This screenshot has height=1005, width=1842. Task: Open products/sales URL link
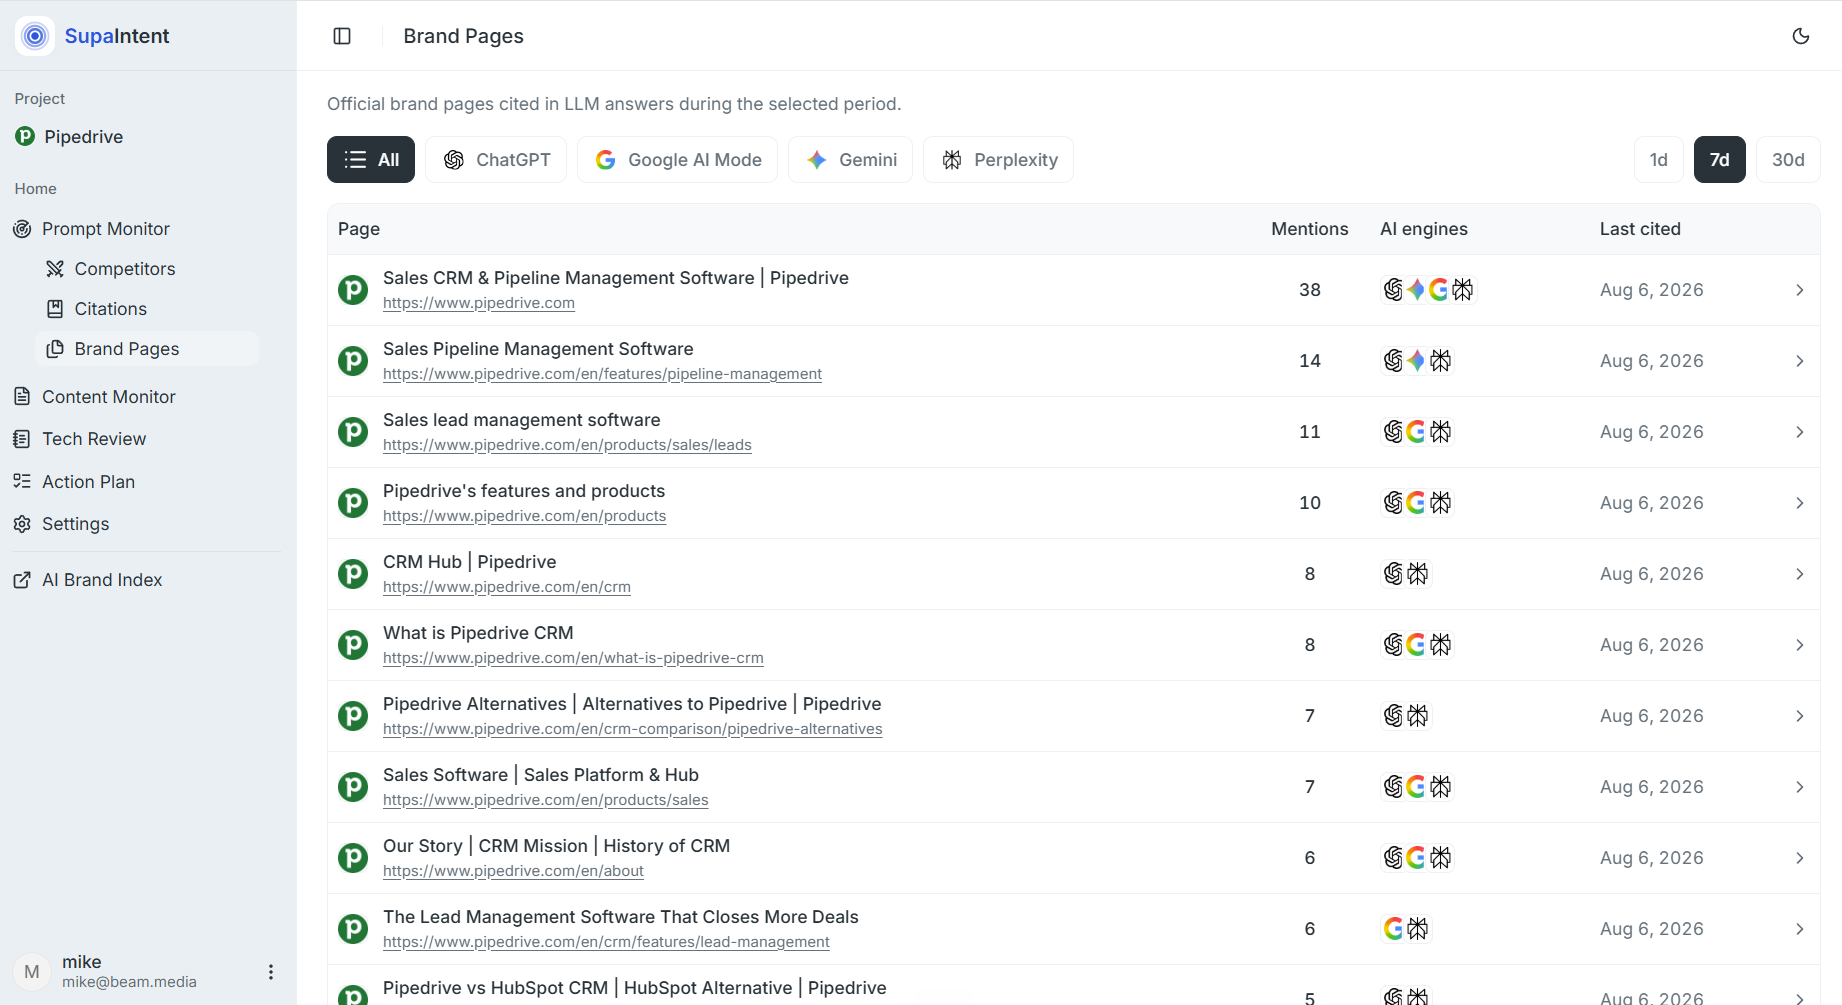[x=546, y=800]
